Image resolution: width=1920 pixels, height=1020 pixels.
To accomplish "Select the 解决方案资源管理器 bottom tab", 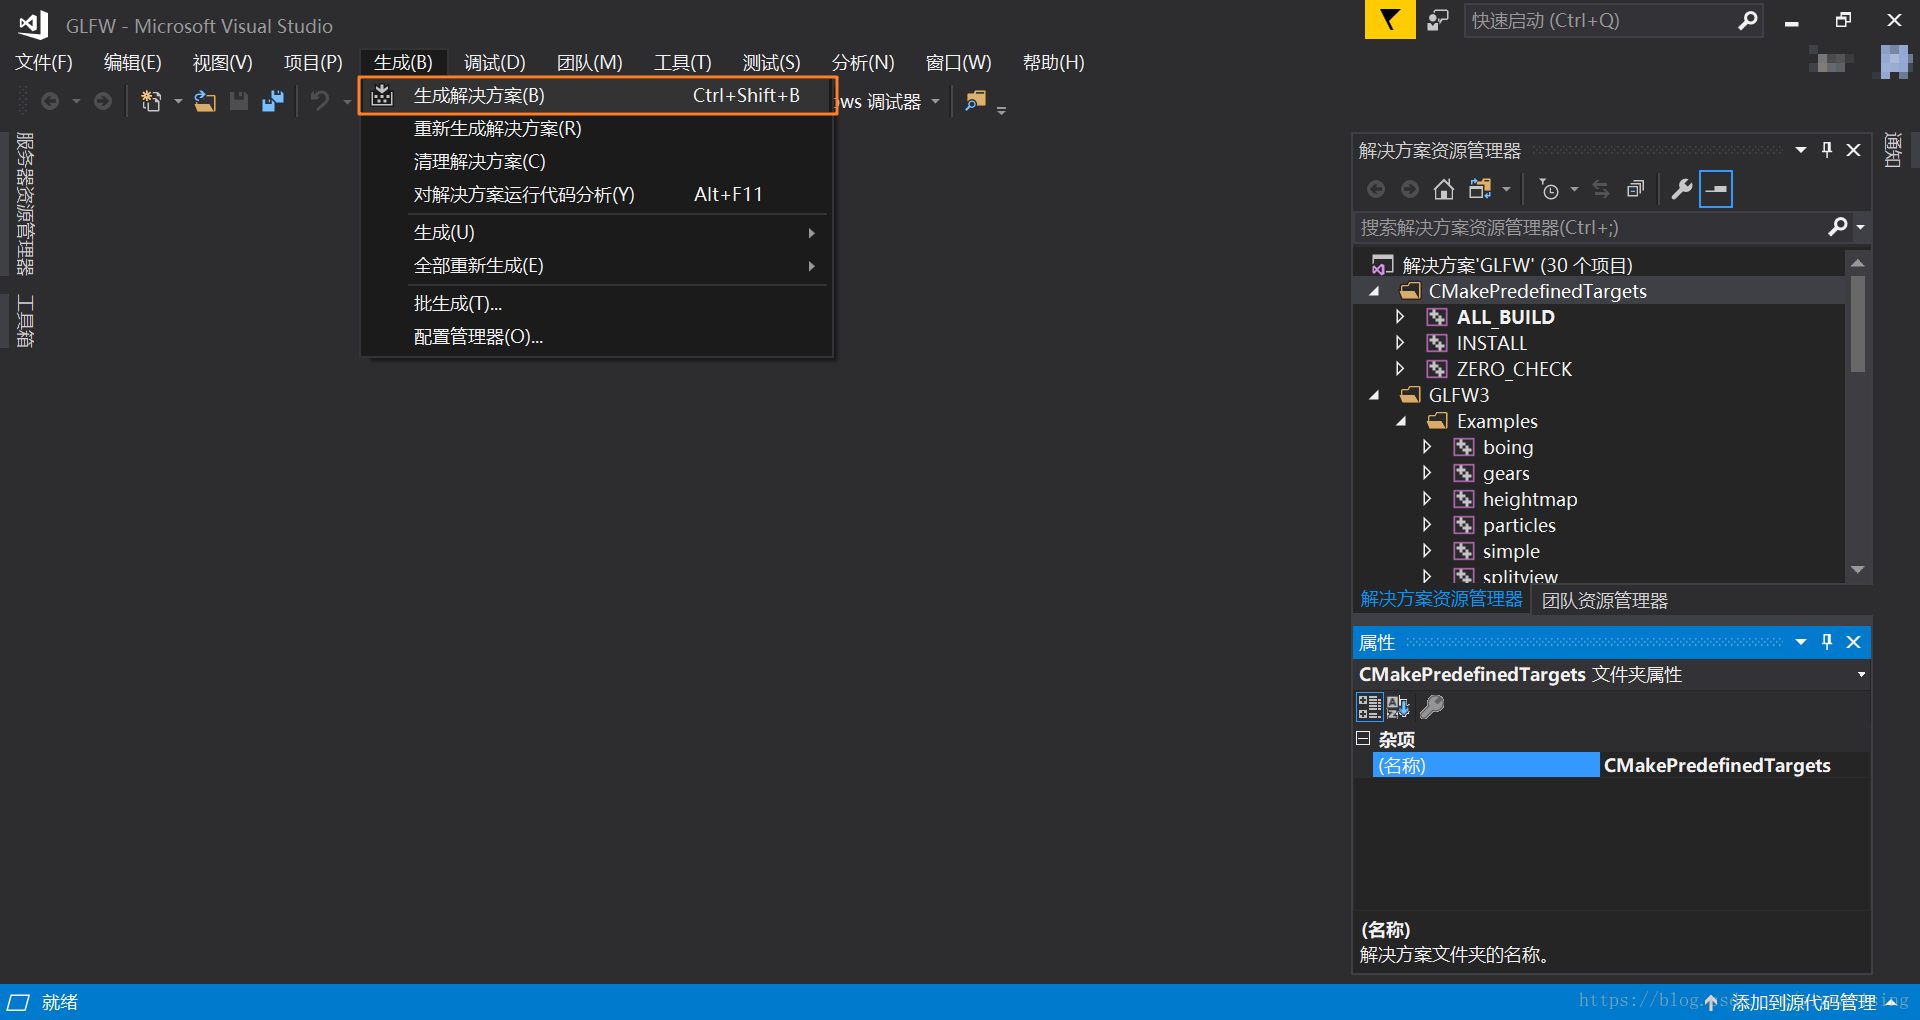I will (1441, 599).
